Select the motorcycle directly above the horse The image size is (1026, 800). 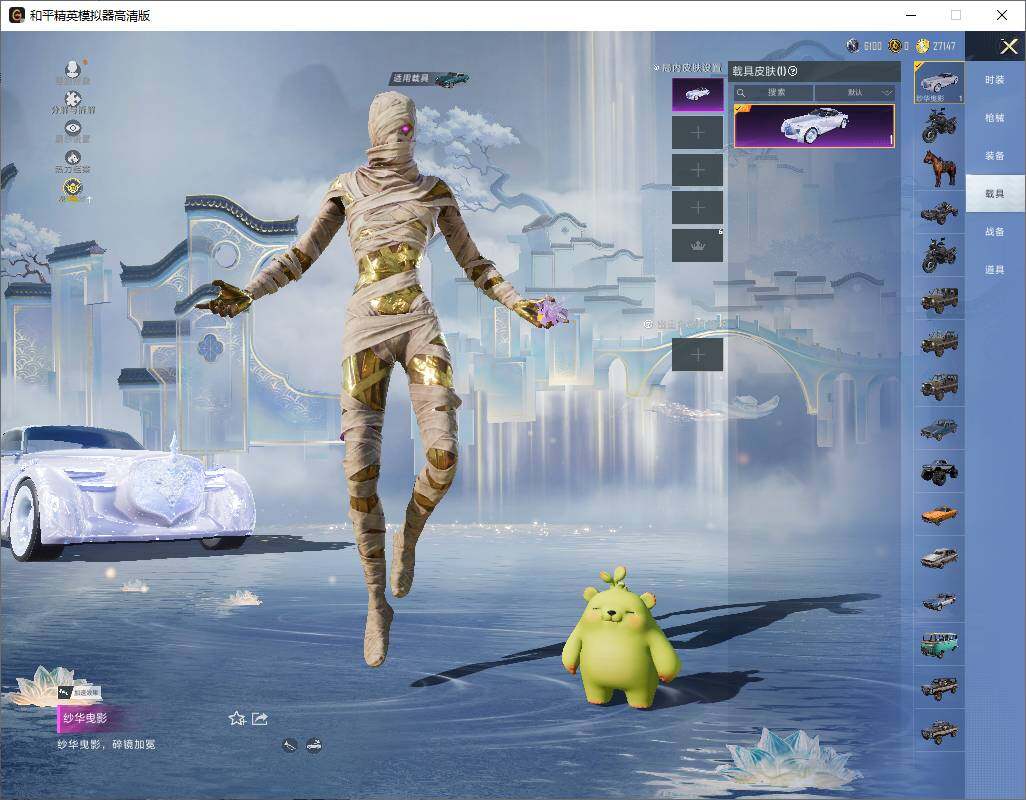tap(939, 126)
